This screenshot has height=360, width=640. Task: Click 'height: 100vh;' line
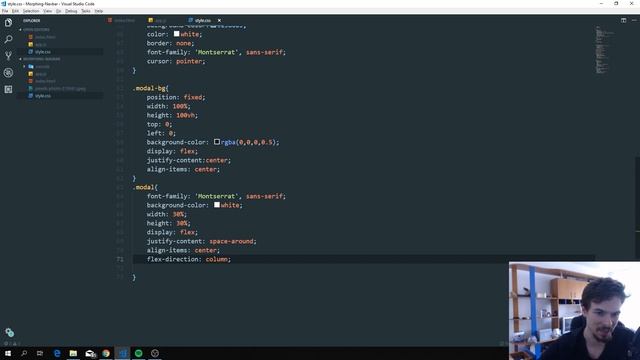[172, 115]
